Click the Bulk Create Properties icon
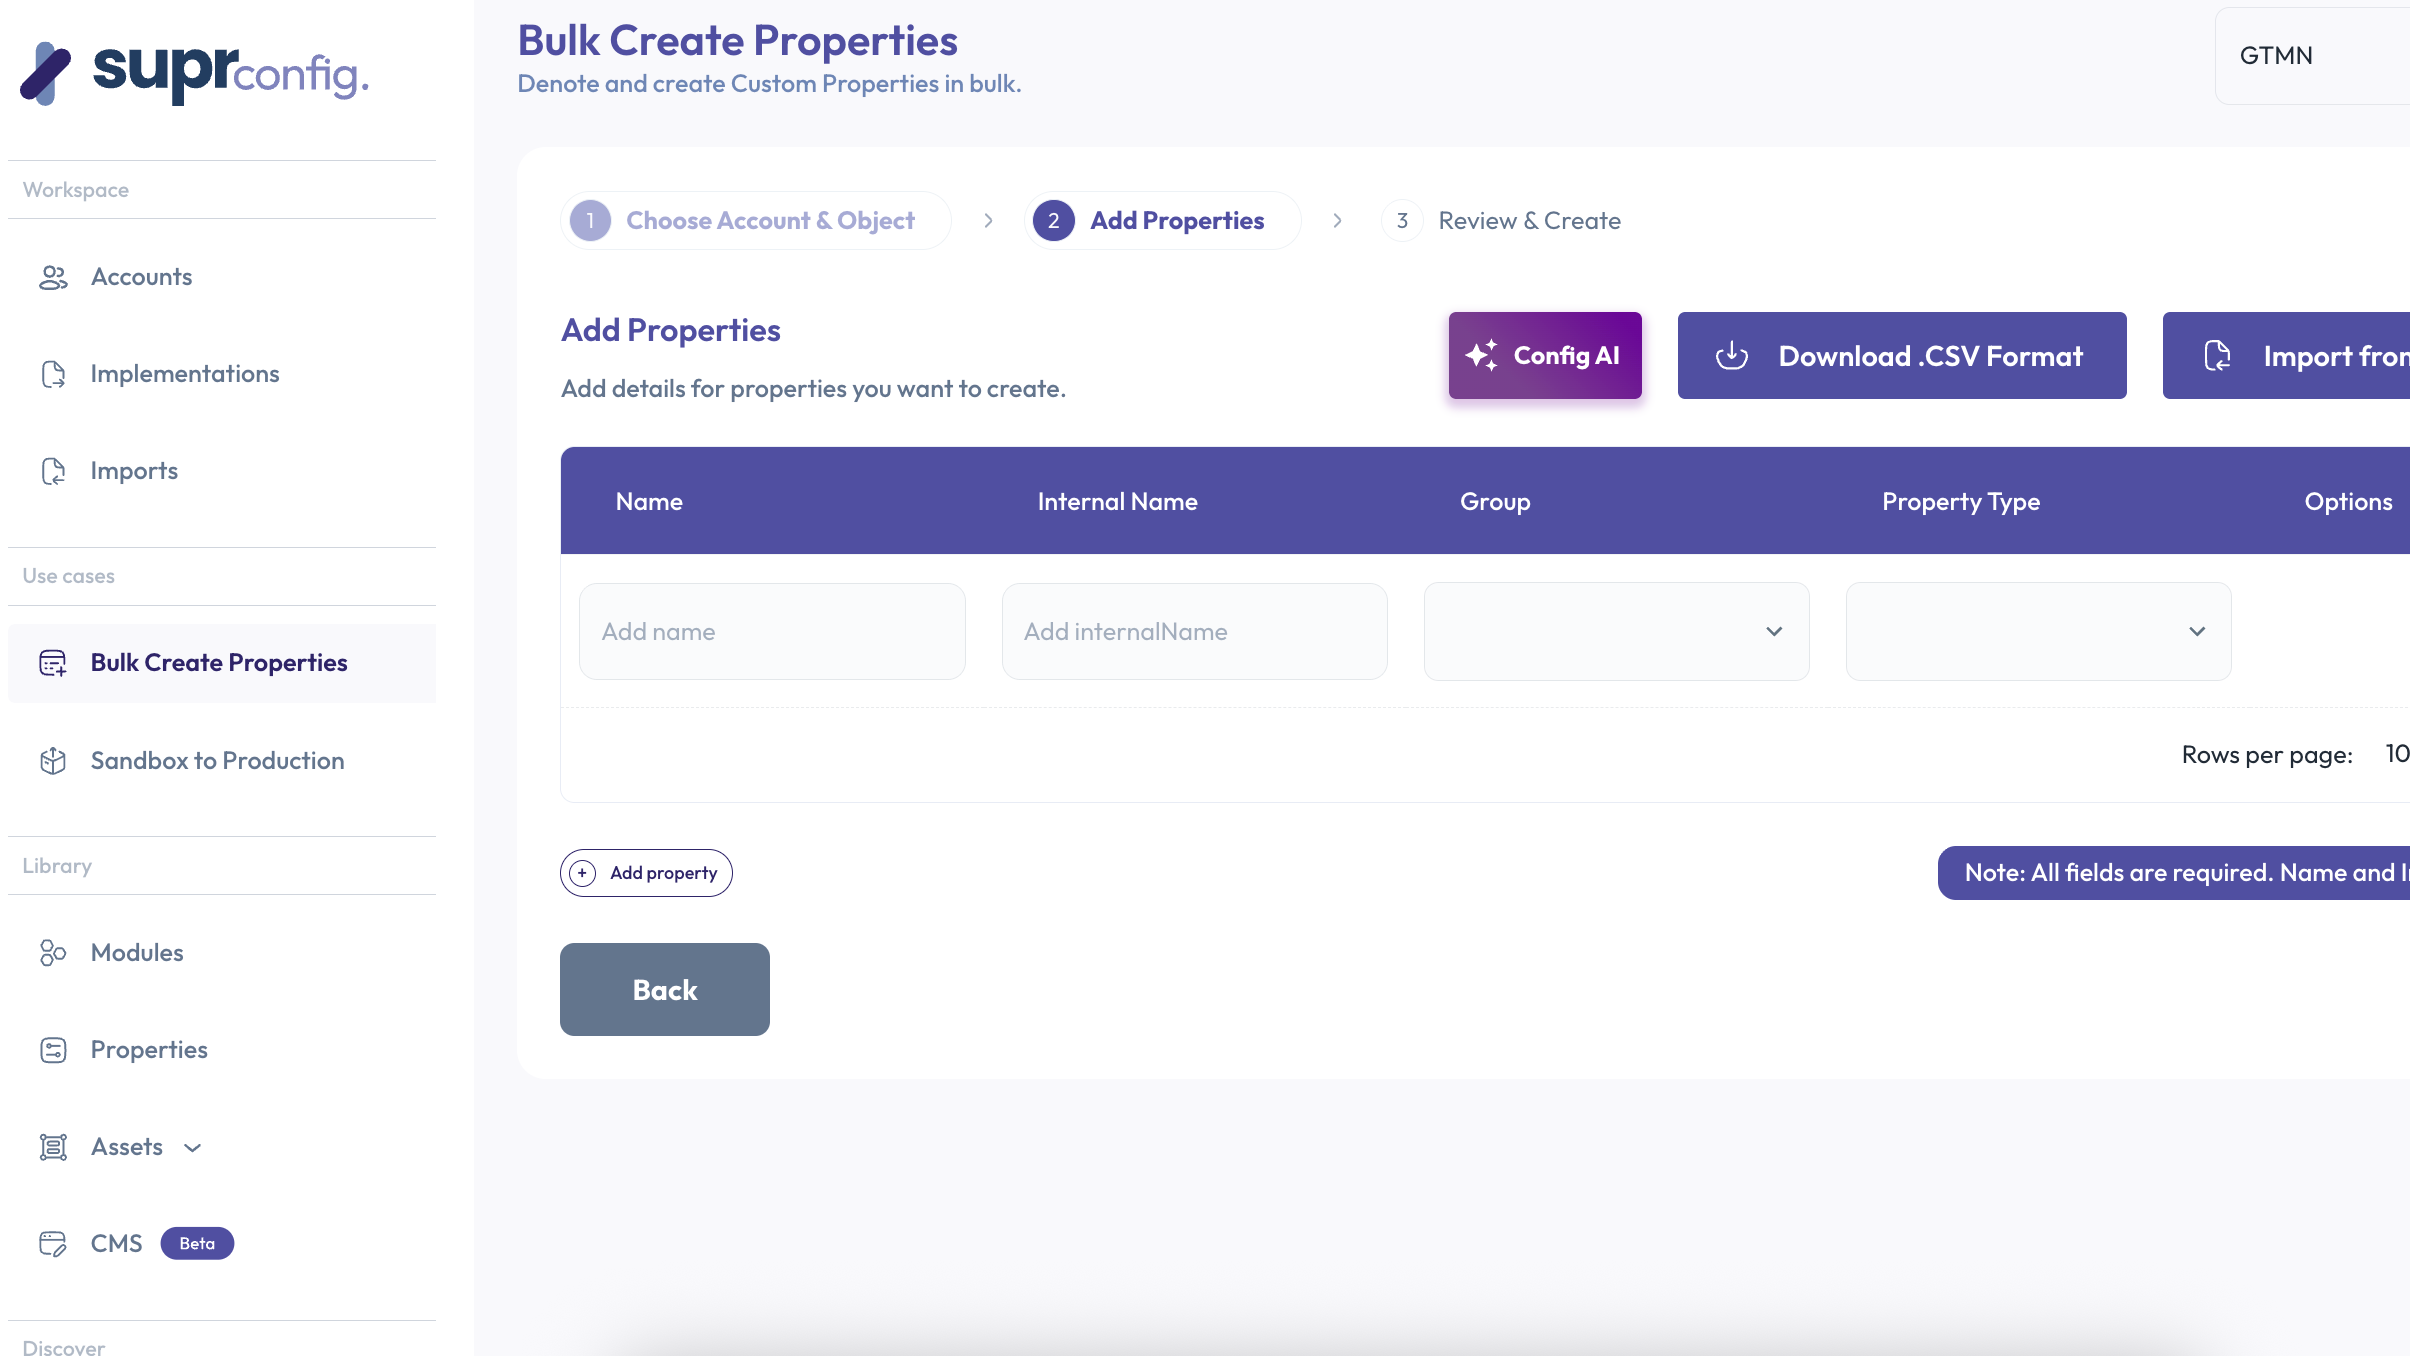Image resolution: width=2410 pixels, height=1356 pixels. tap(53, 662)
